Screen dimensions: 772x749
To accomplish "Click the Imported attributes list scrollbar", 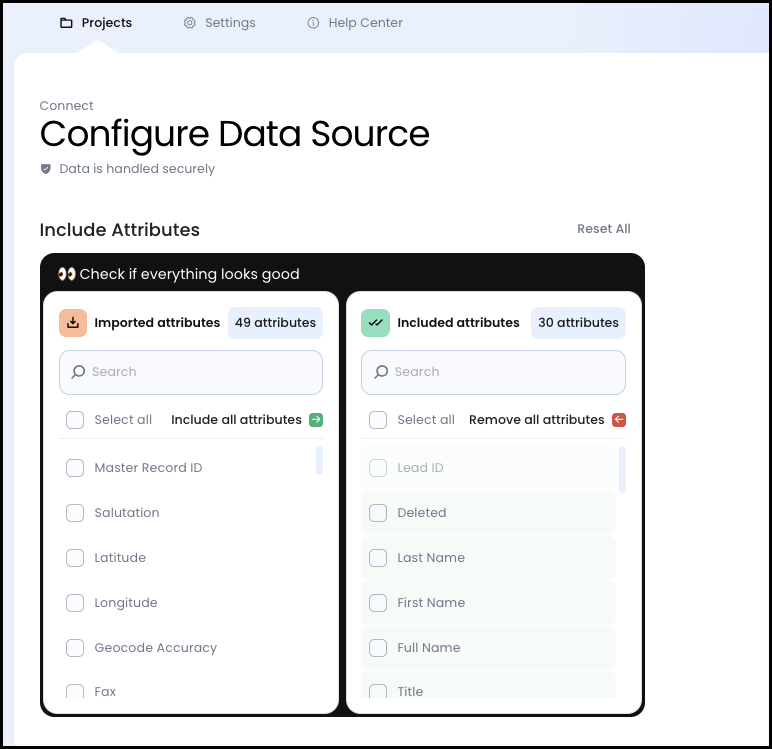I will point(320,461).
